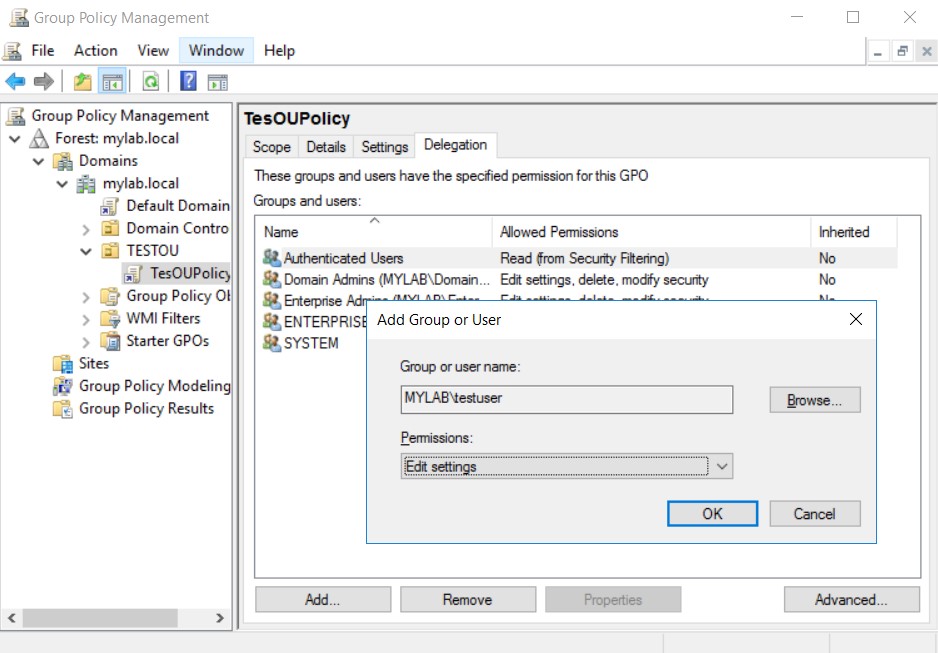The height and width of the screenshot is (653, 938).
Task: Click the Back arrow toolbar icon
Action: pyautogui.click(x=16, y=81)
